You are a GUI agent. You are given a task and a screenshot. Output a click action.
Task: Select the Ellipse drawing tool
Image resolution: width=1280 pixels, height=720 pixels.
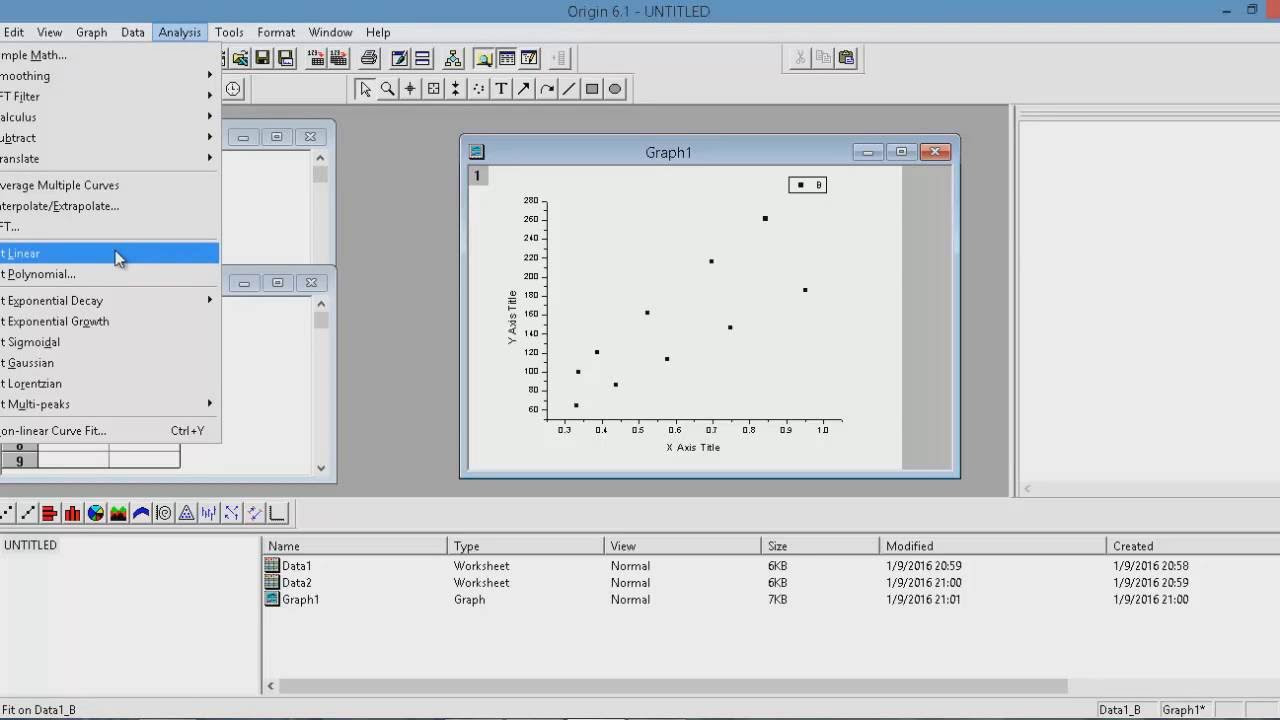[615, 89]
